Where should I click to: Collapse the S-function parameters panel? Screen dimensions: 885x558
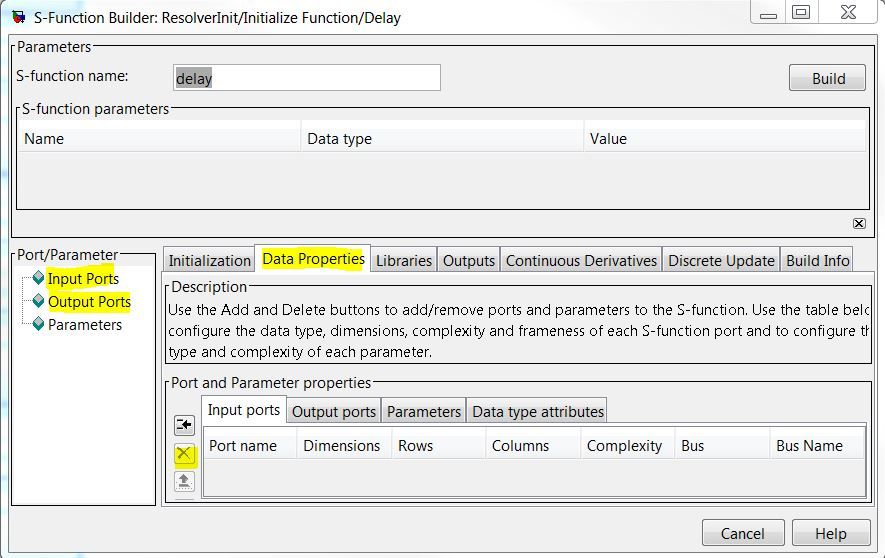pyautogui.click(x=858, y=223)
